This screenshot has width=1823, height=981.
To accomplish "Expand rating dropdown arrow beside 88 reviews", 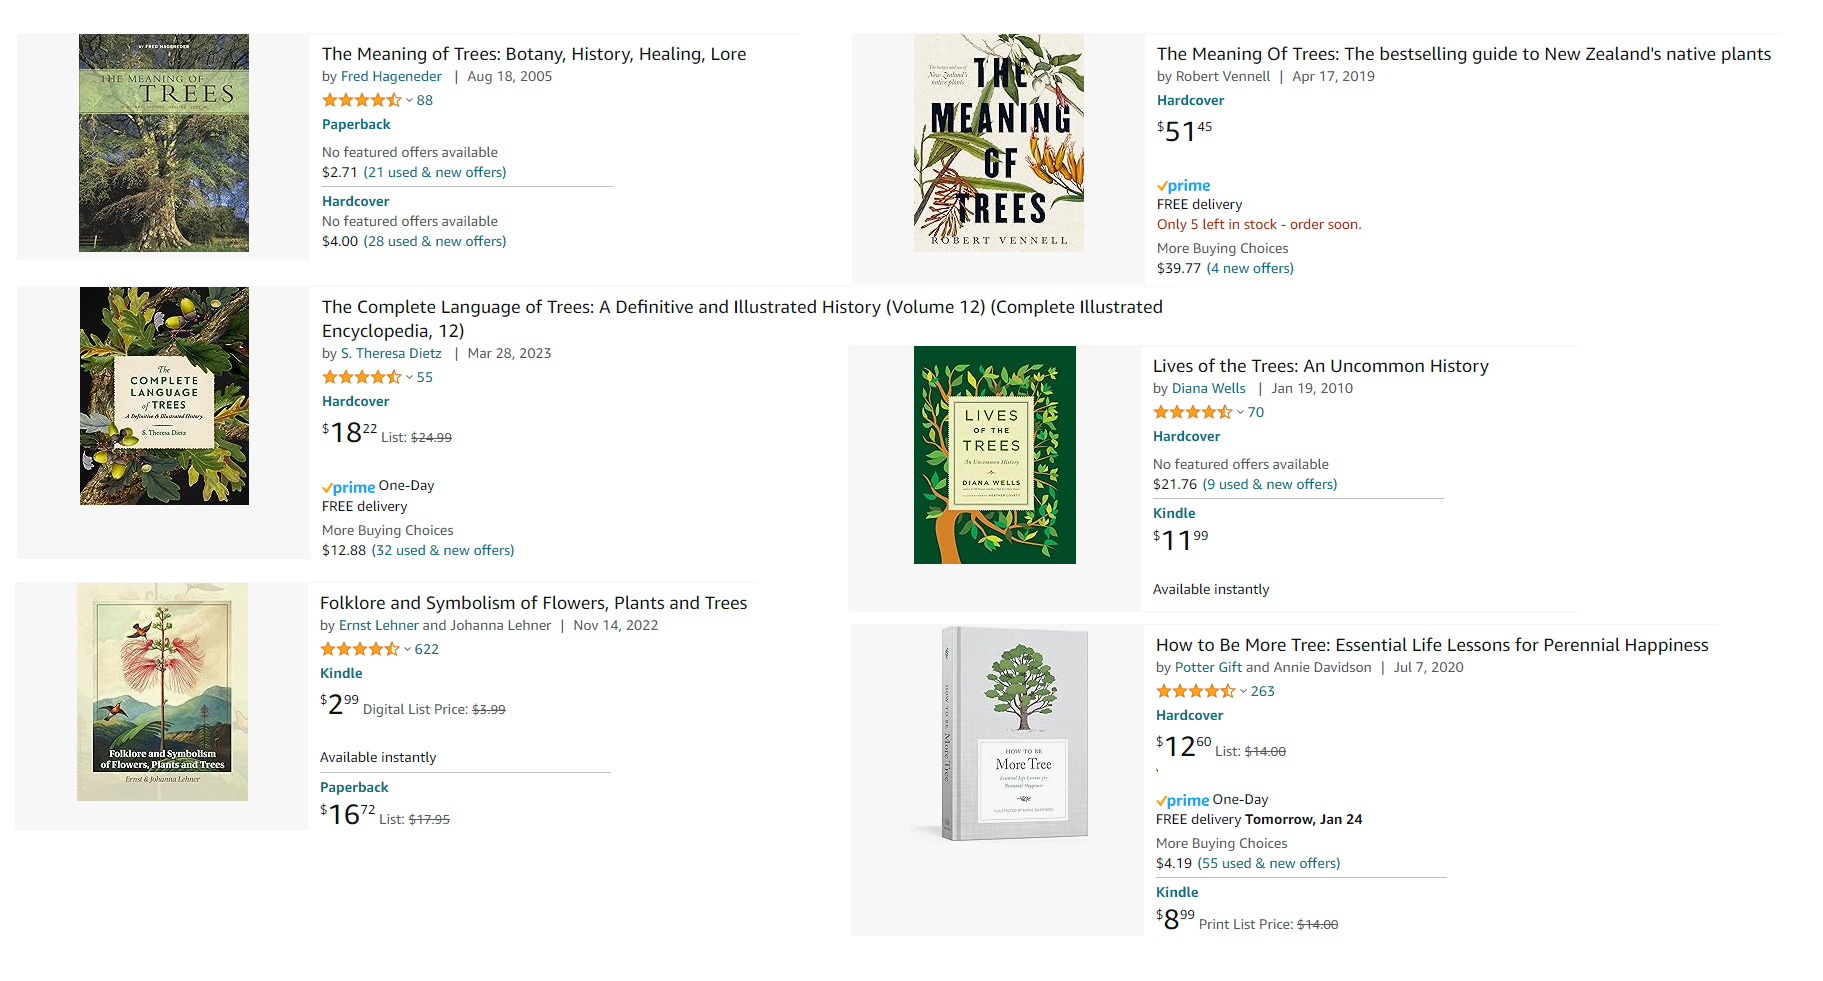I will pyautogui.click(x=409, y=100).
